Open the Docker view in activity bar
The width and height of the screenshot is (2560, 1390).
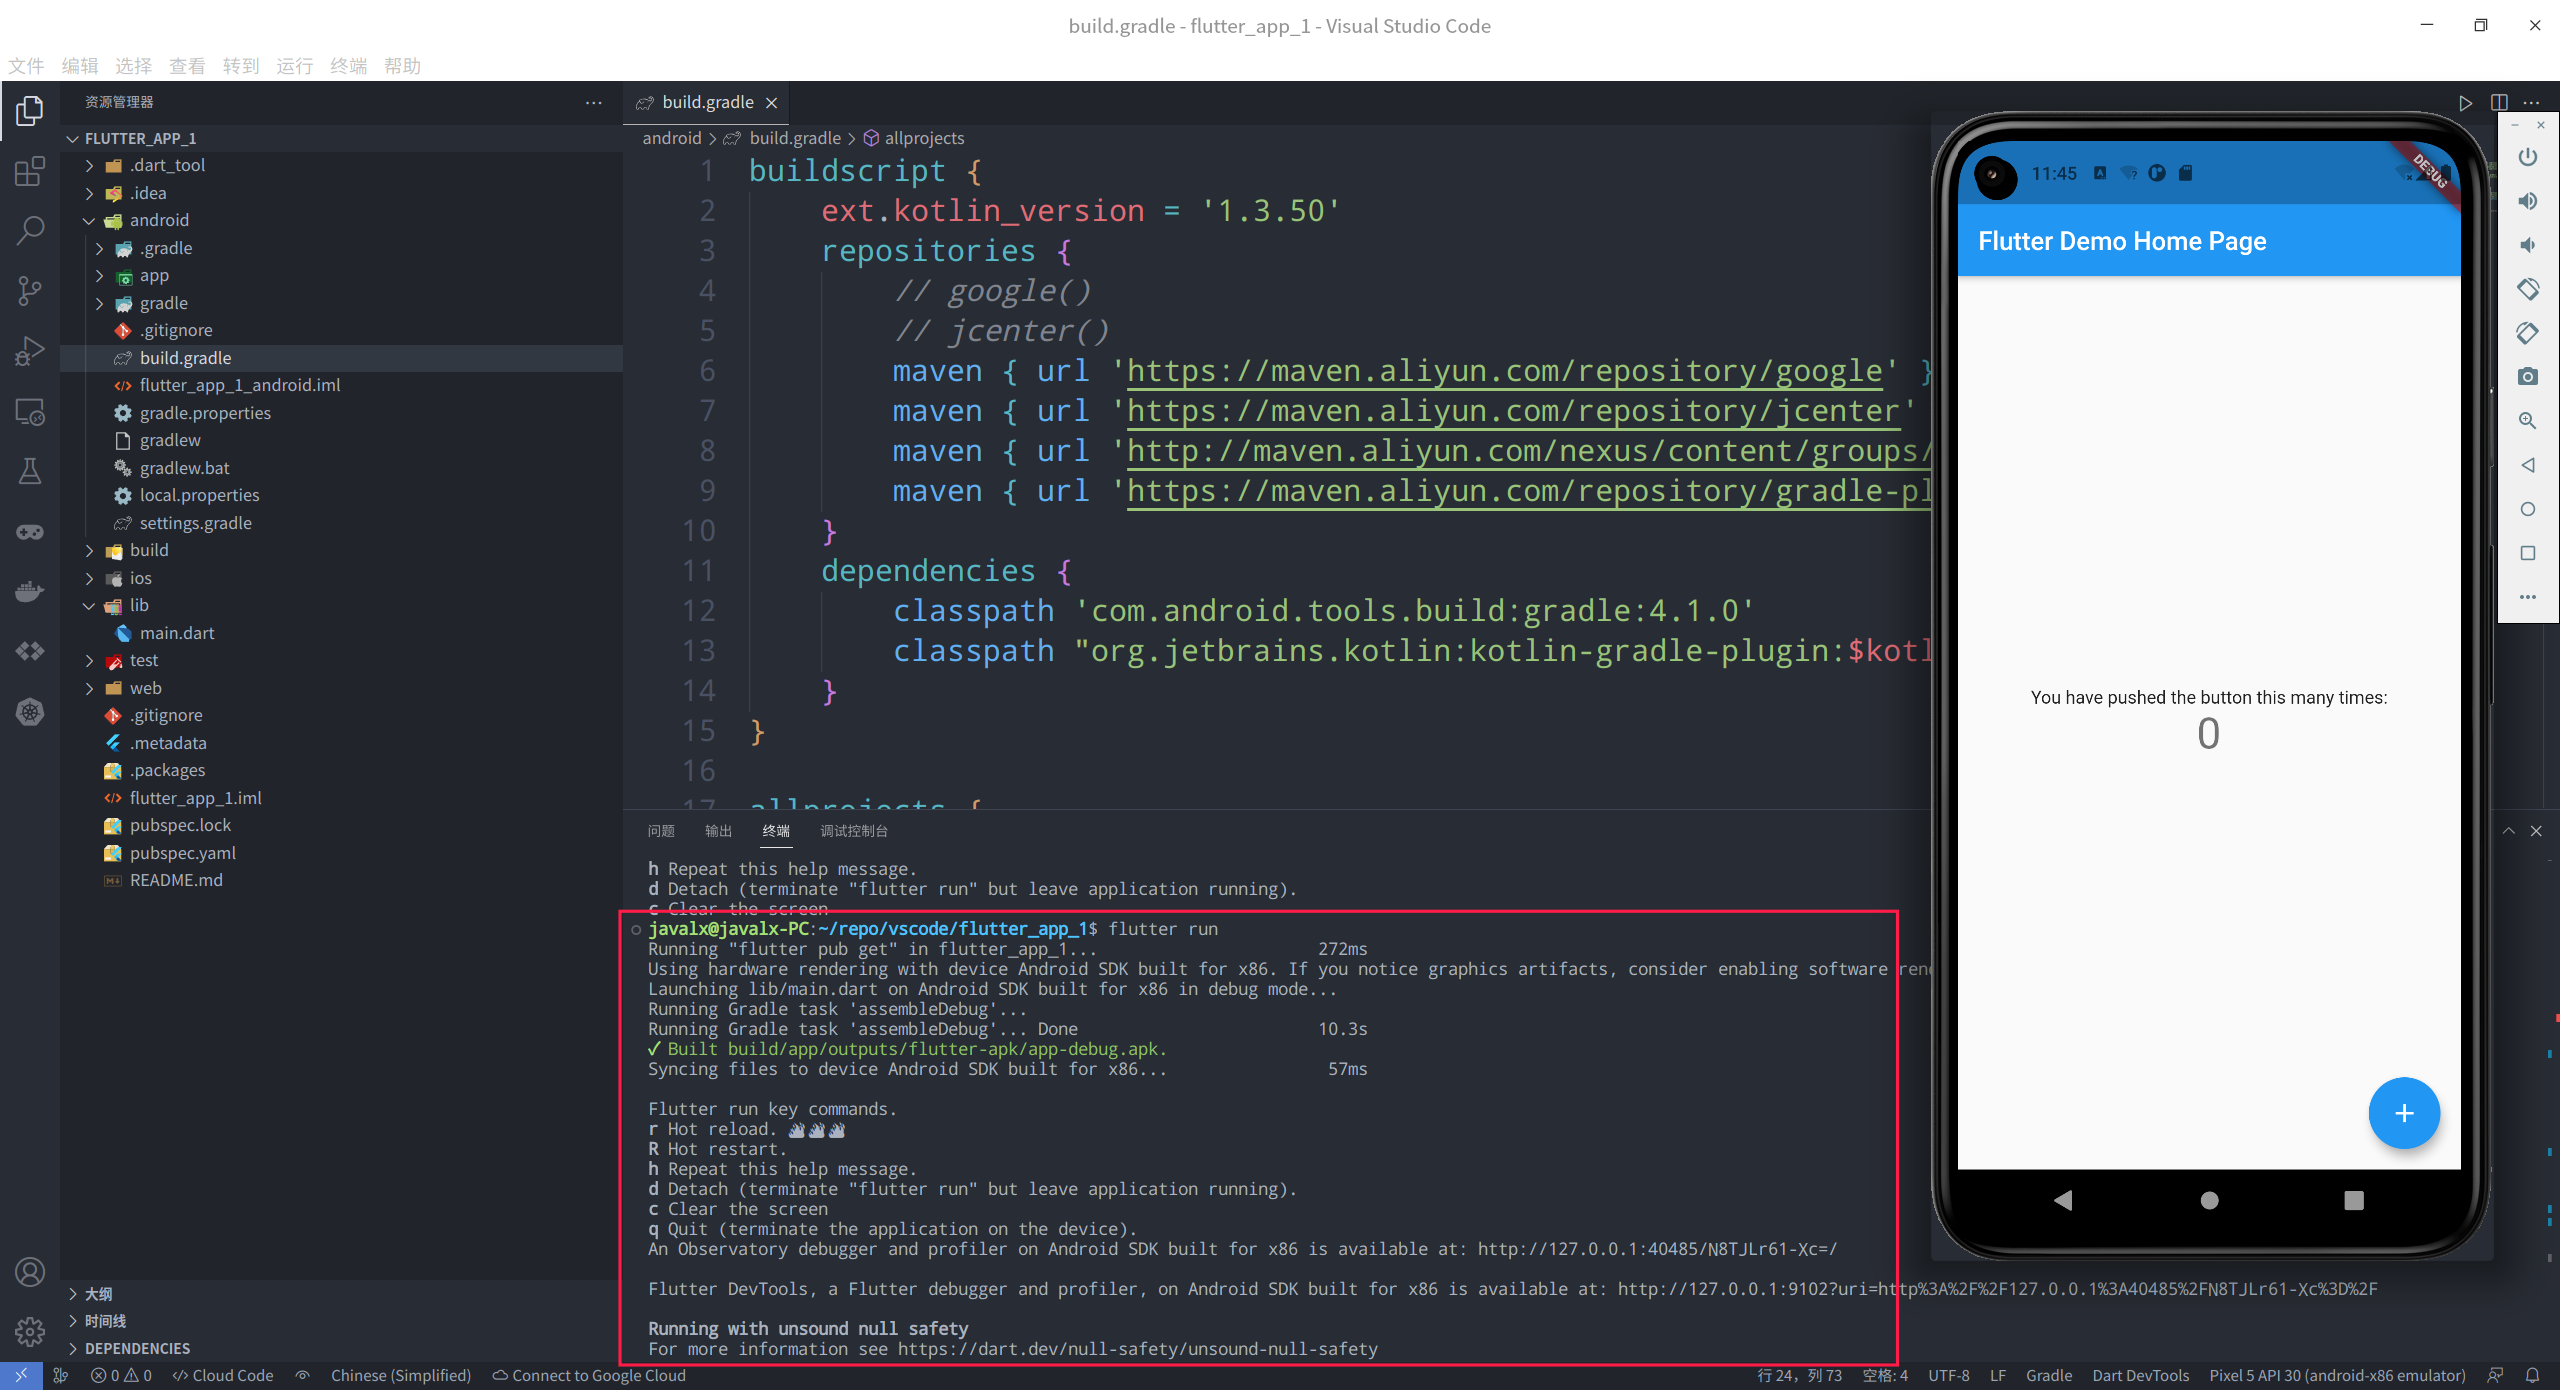pyautogui.click(x=30, y=592)
